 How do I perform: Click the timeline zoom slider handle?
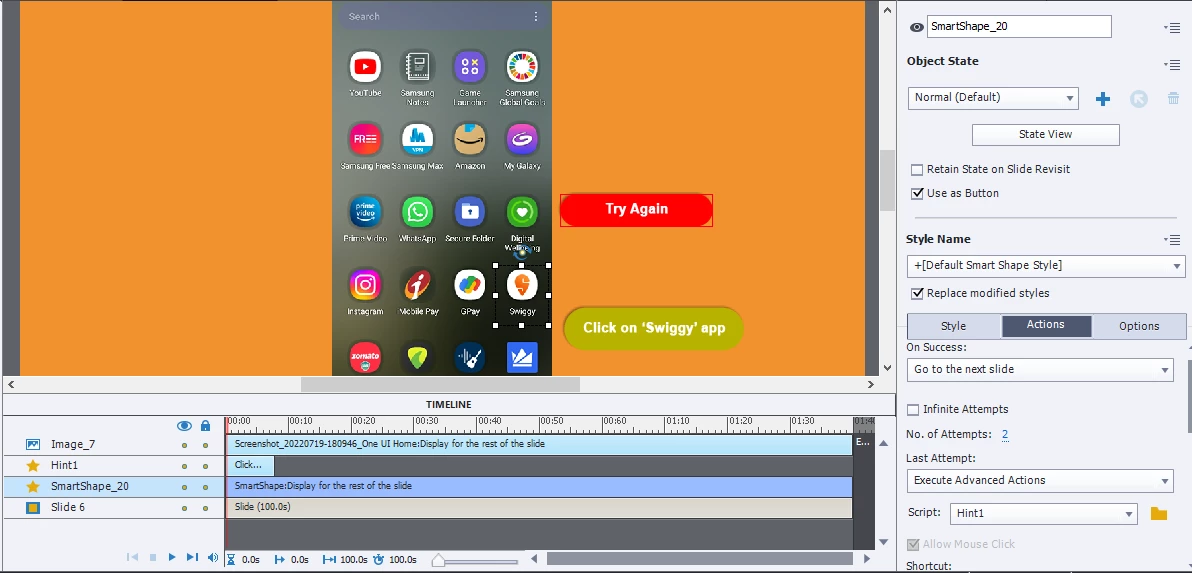pos(438,561)
